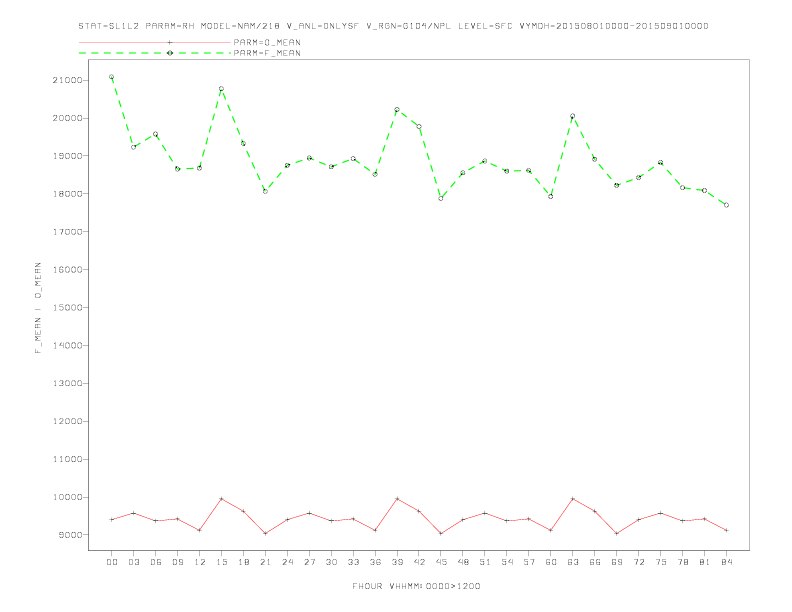Viewport: 792px width, 612px height.
Task: Click the 24 forecast hour x-axis label
Action: pyautogui.click(x=287, y=562)
